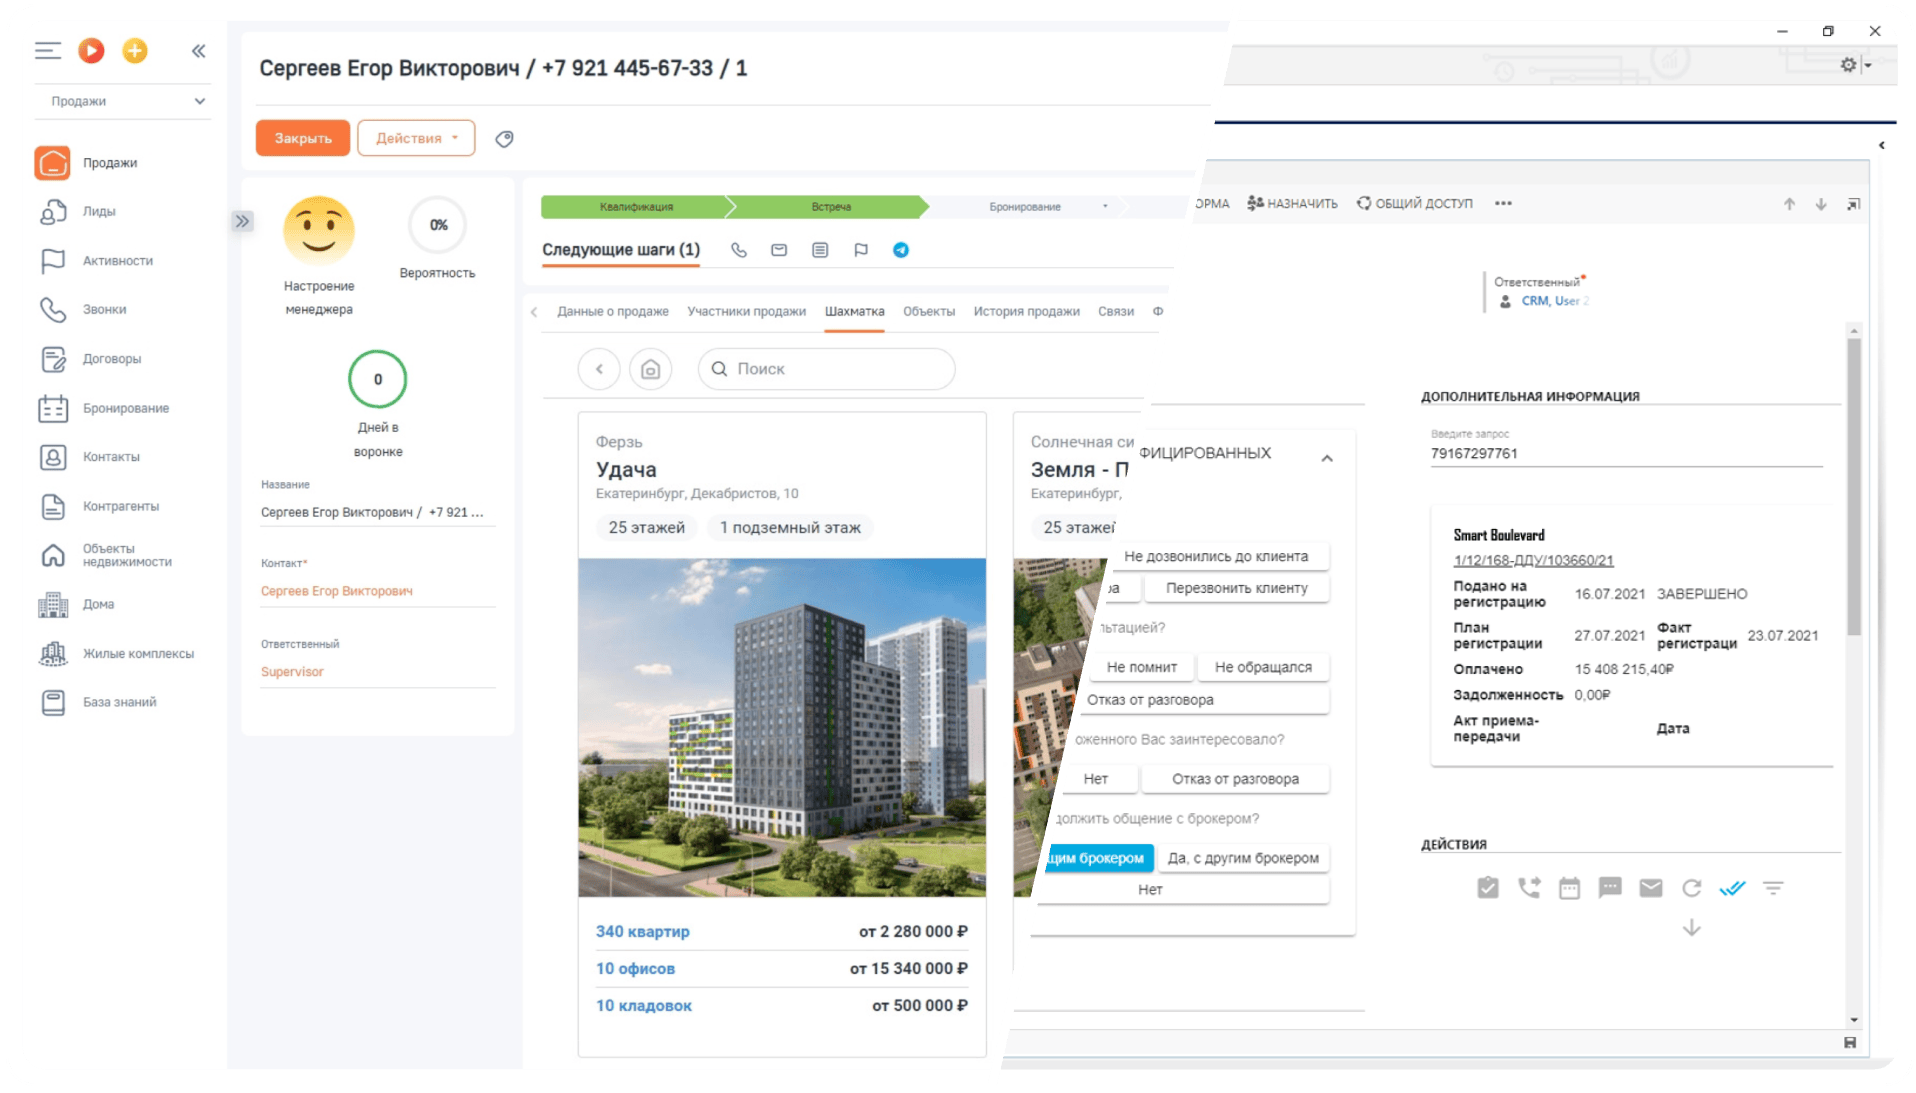Open Лиды in sidebar

[99, 211]
